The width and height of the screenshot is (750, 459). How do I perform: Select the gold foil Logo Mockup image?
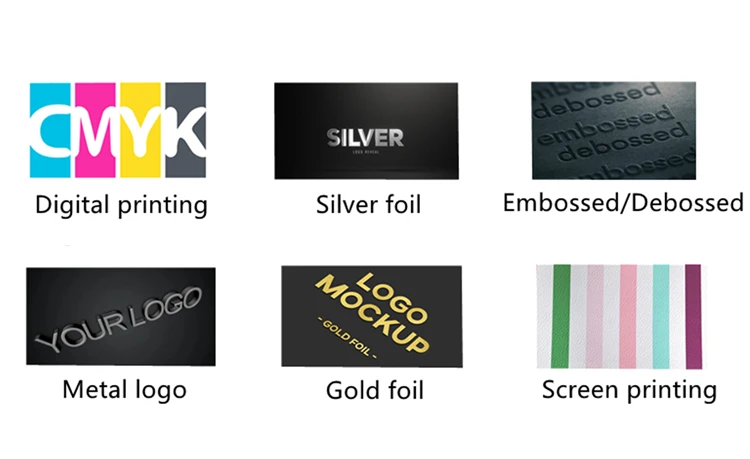372,317
